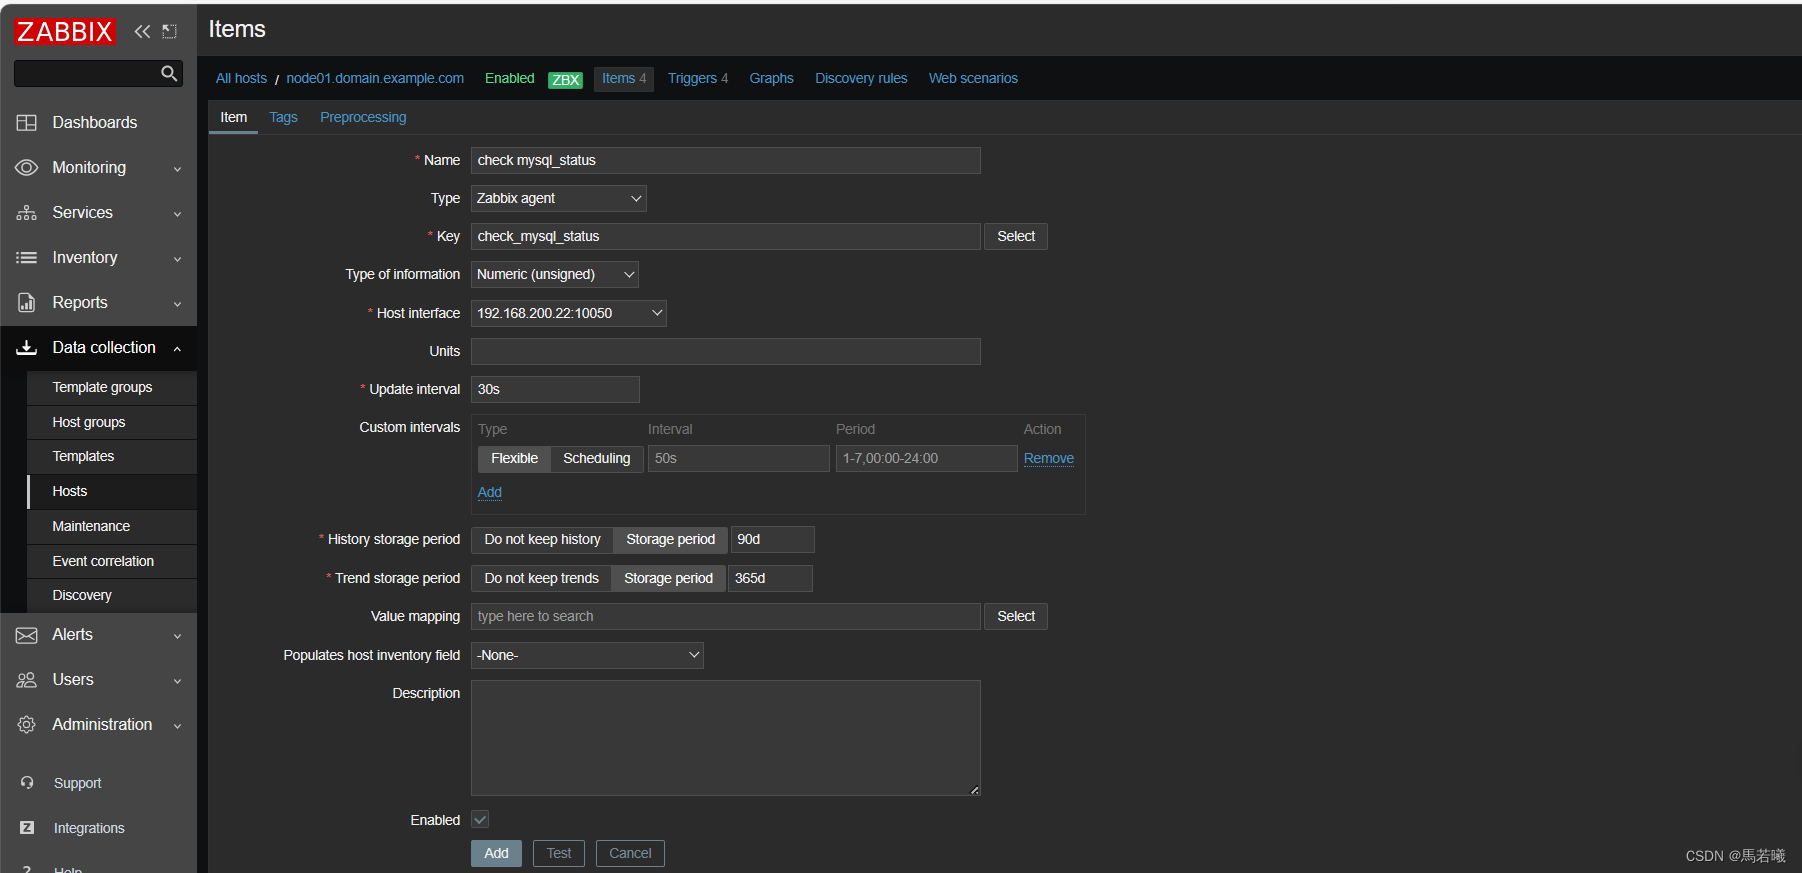
Task: Open the Type of information dropdown
Action: coord(554,274)
